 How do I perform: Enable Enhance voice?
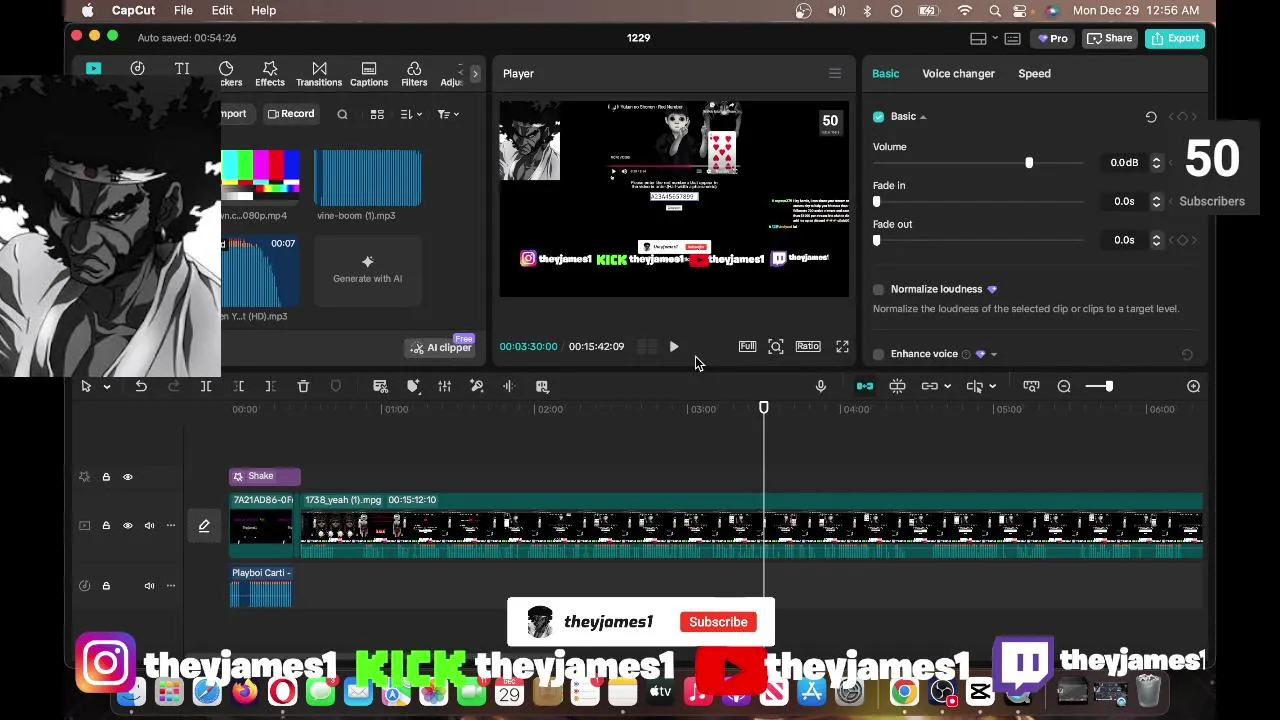(x=879, y=354)
